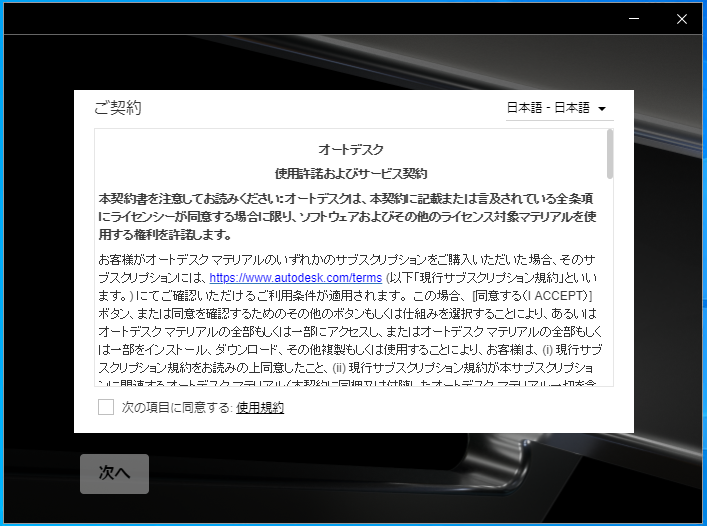Screen dimensions: 707x526
Task: Click the 使用許諾およびサービス契約 heading
Action: 351,174
